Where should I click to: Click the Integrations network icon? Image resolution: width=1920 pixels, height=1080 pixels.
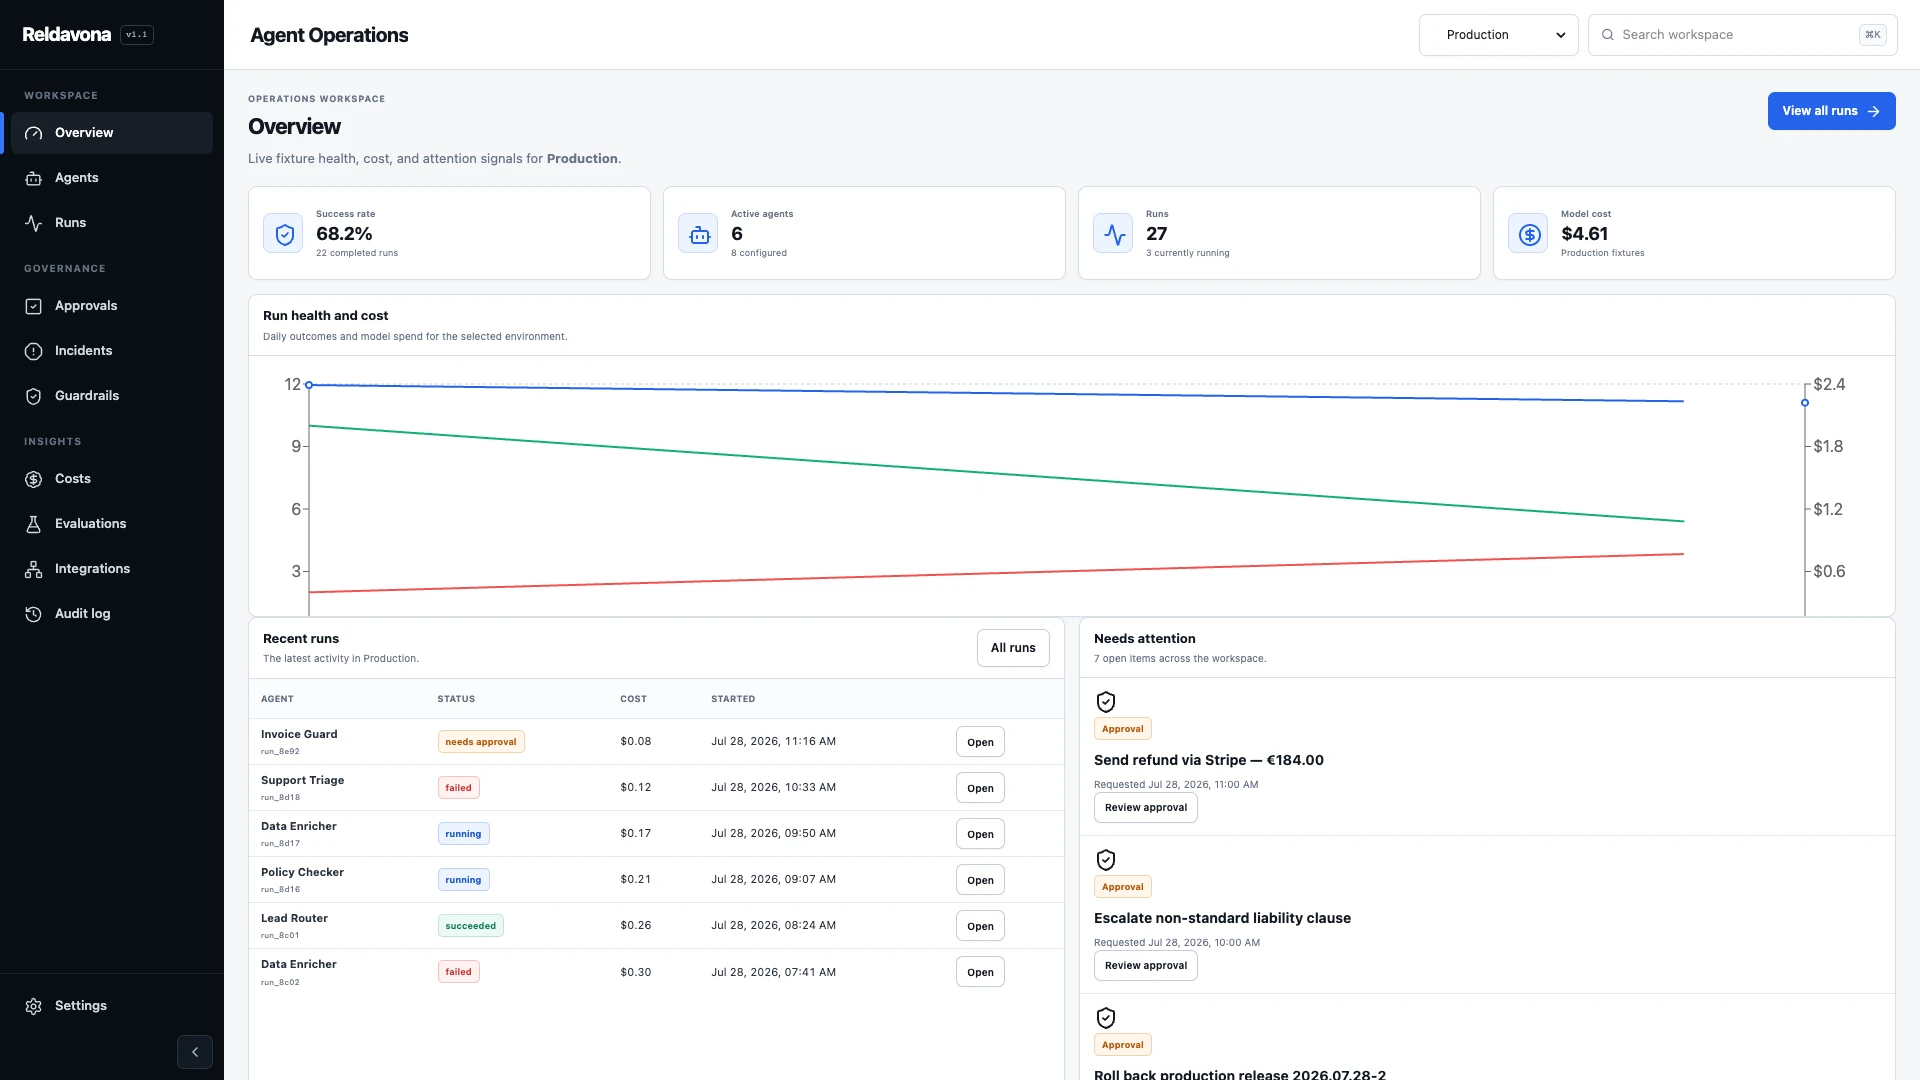coord(33,569)
